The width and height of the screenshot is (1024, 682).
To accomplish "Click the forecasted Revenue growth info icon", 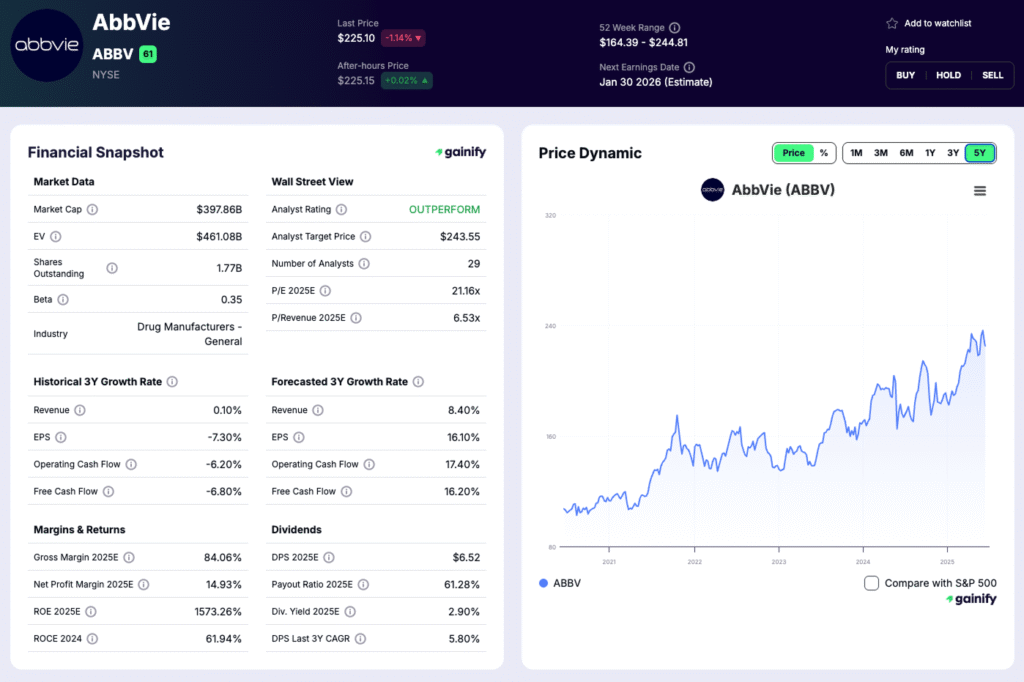I will coord(318,410).
